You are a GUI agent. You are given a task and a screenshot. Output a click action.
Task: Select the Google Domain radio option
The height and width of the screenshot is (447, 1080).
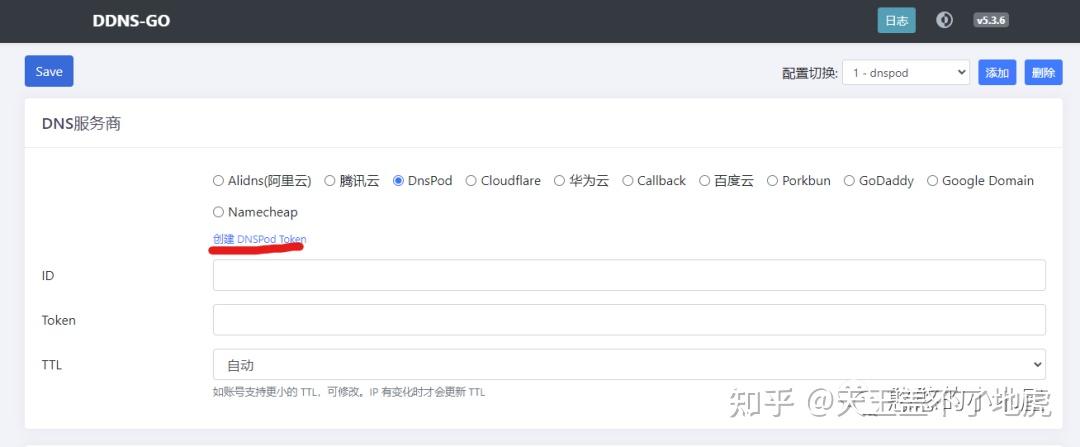(x=933, y=180)
